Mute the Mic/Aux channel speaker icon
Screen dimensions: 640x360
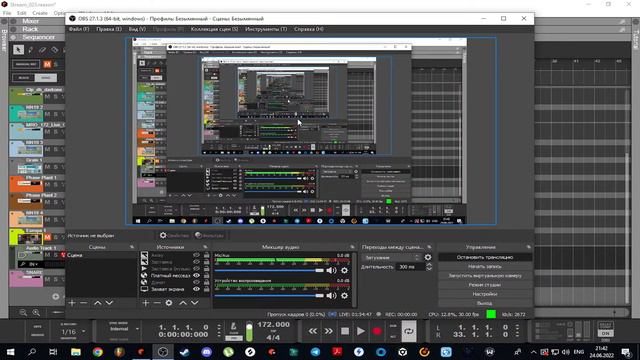[331, 270]
